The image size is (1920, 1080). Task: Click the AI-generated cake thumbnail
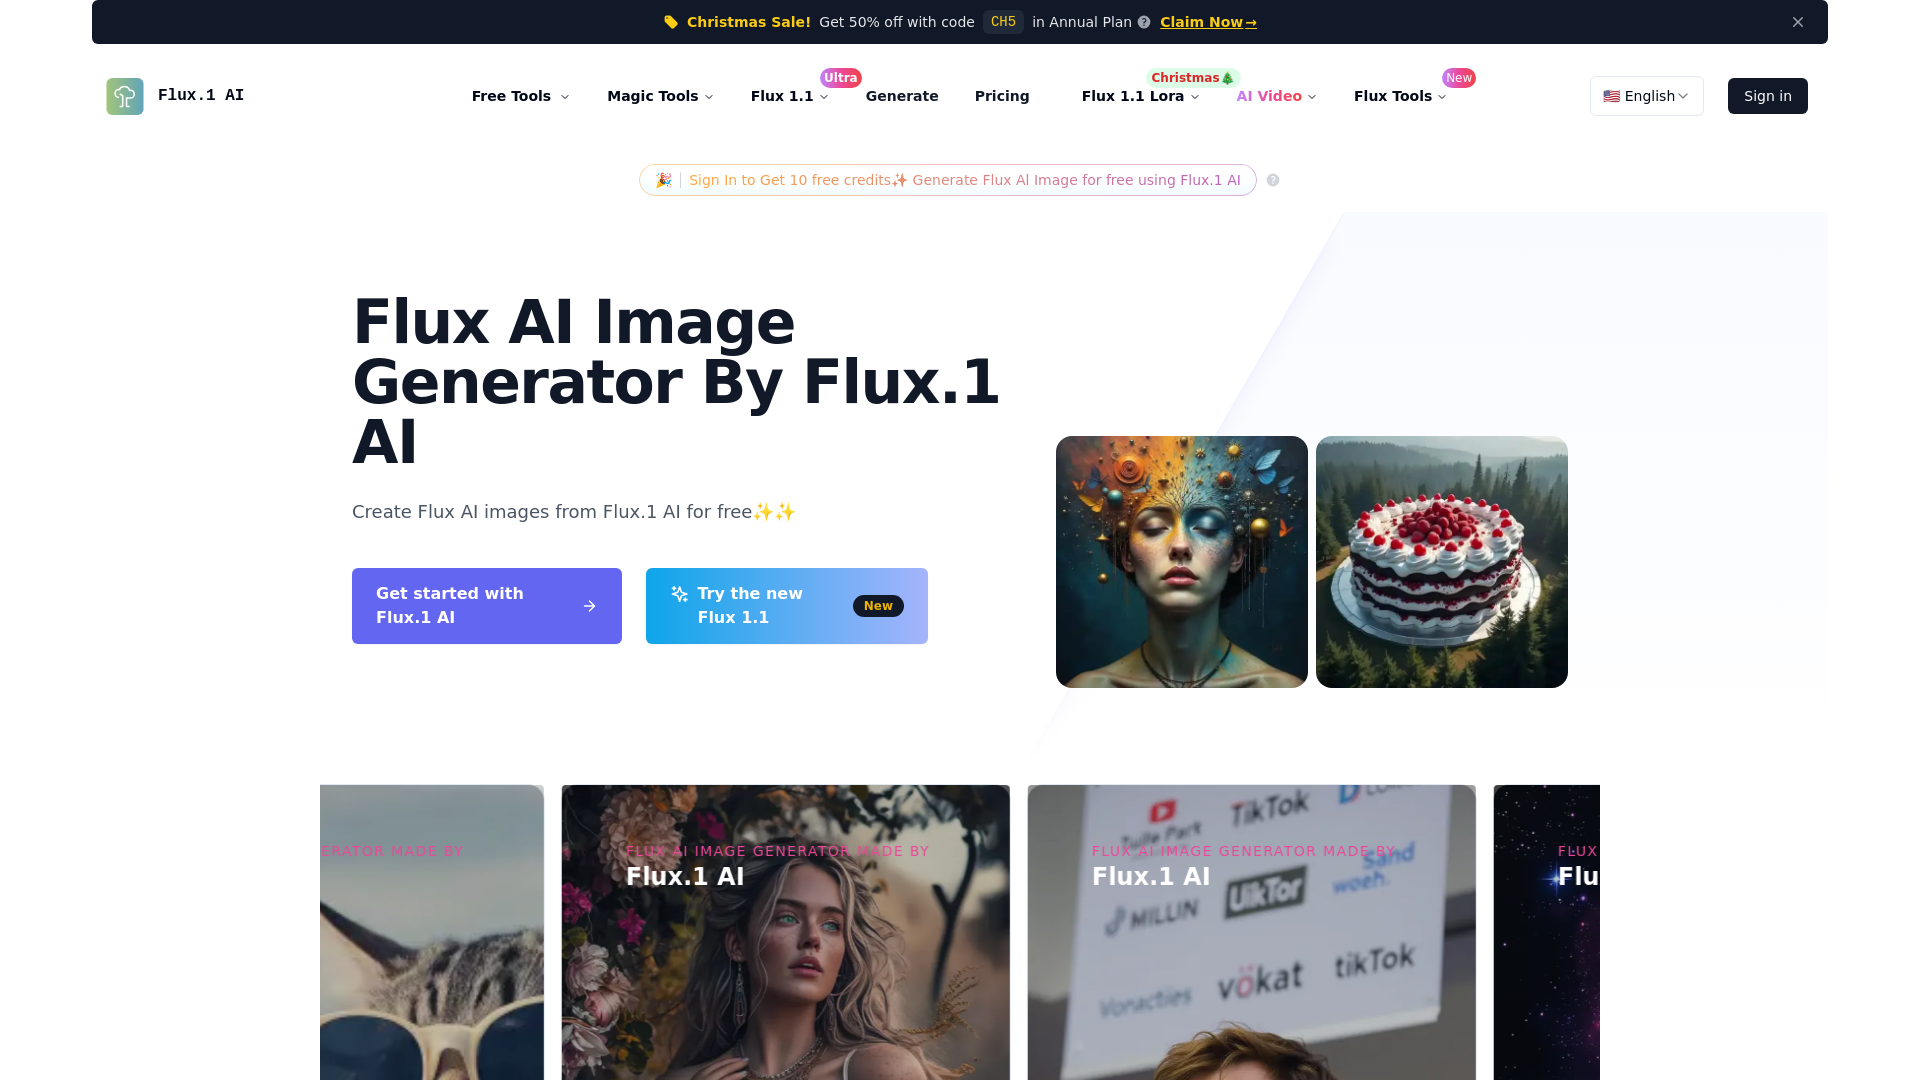coord(1441,562)
